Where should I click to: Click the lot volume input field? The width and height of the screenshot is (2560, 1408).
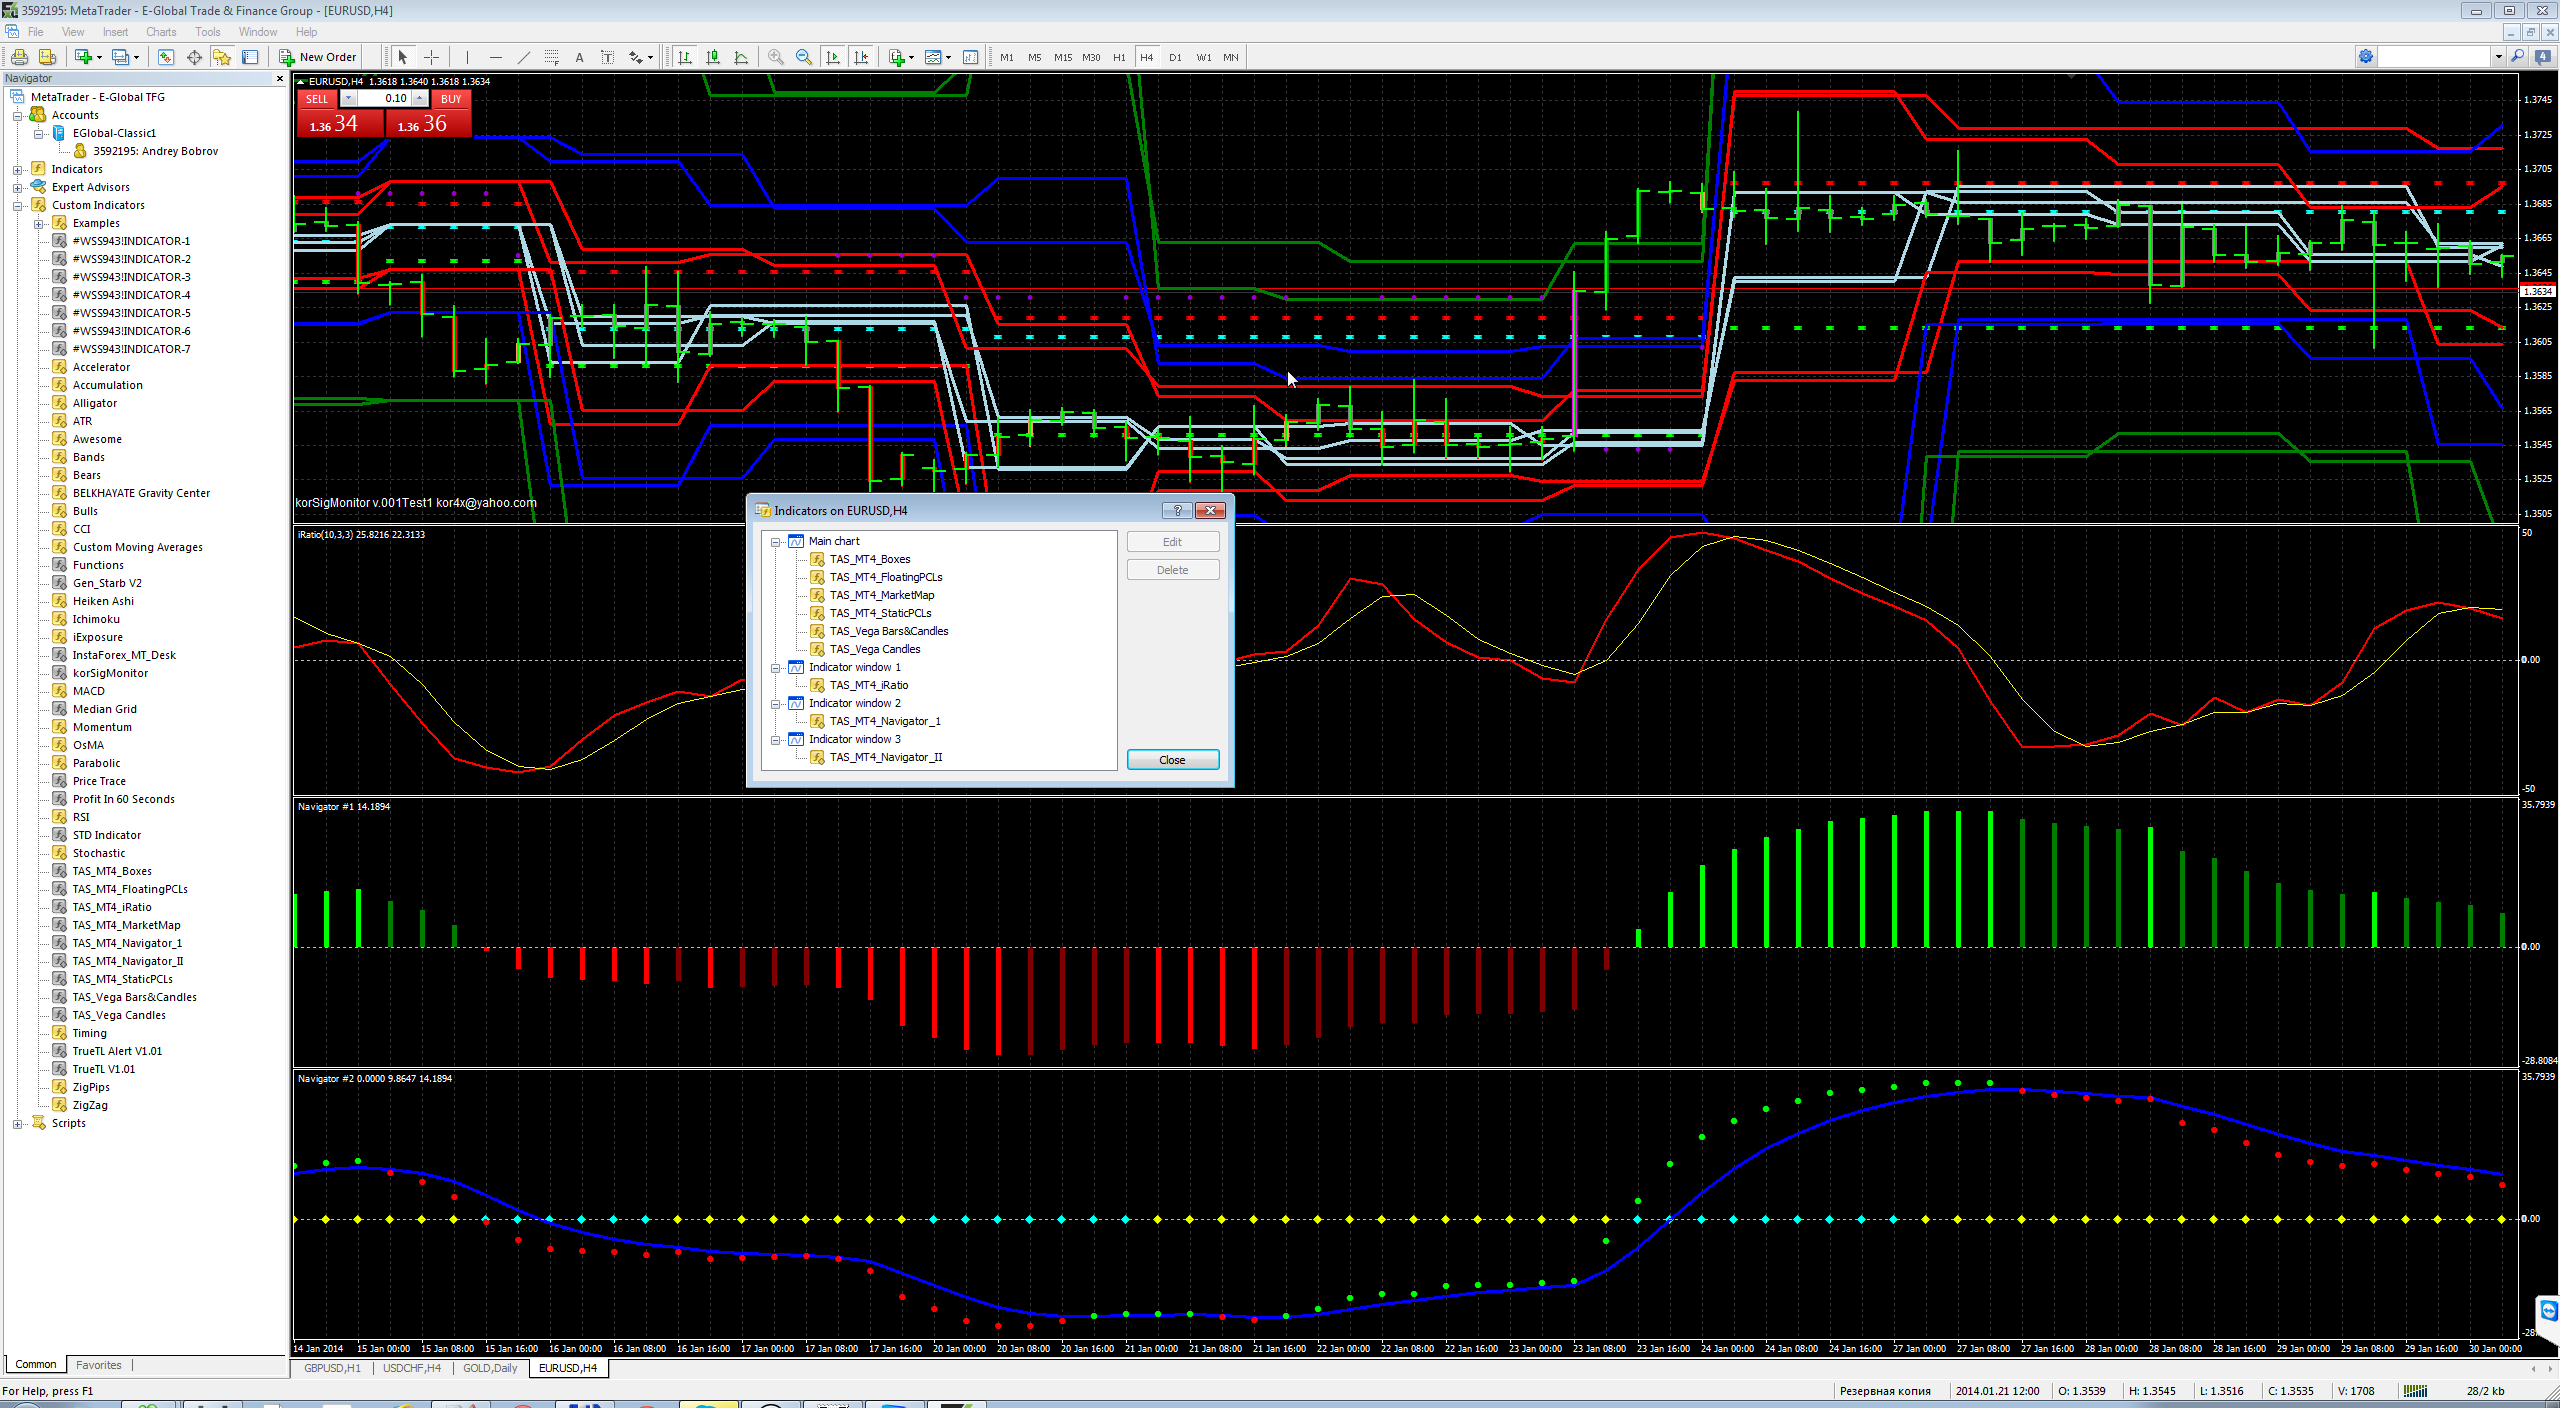(385, 98)
